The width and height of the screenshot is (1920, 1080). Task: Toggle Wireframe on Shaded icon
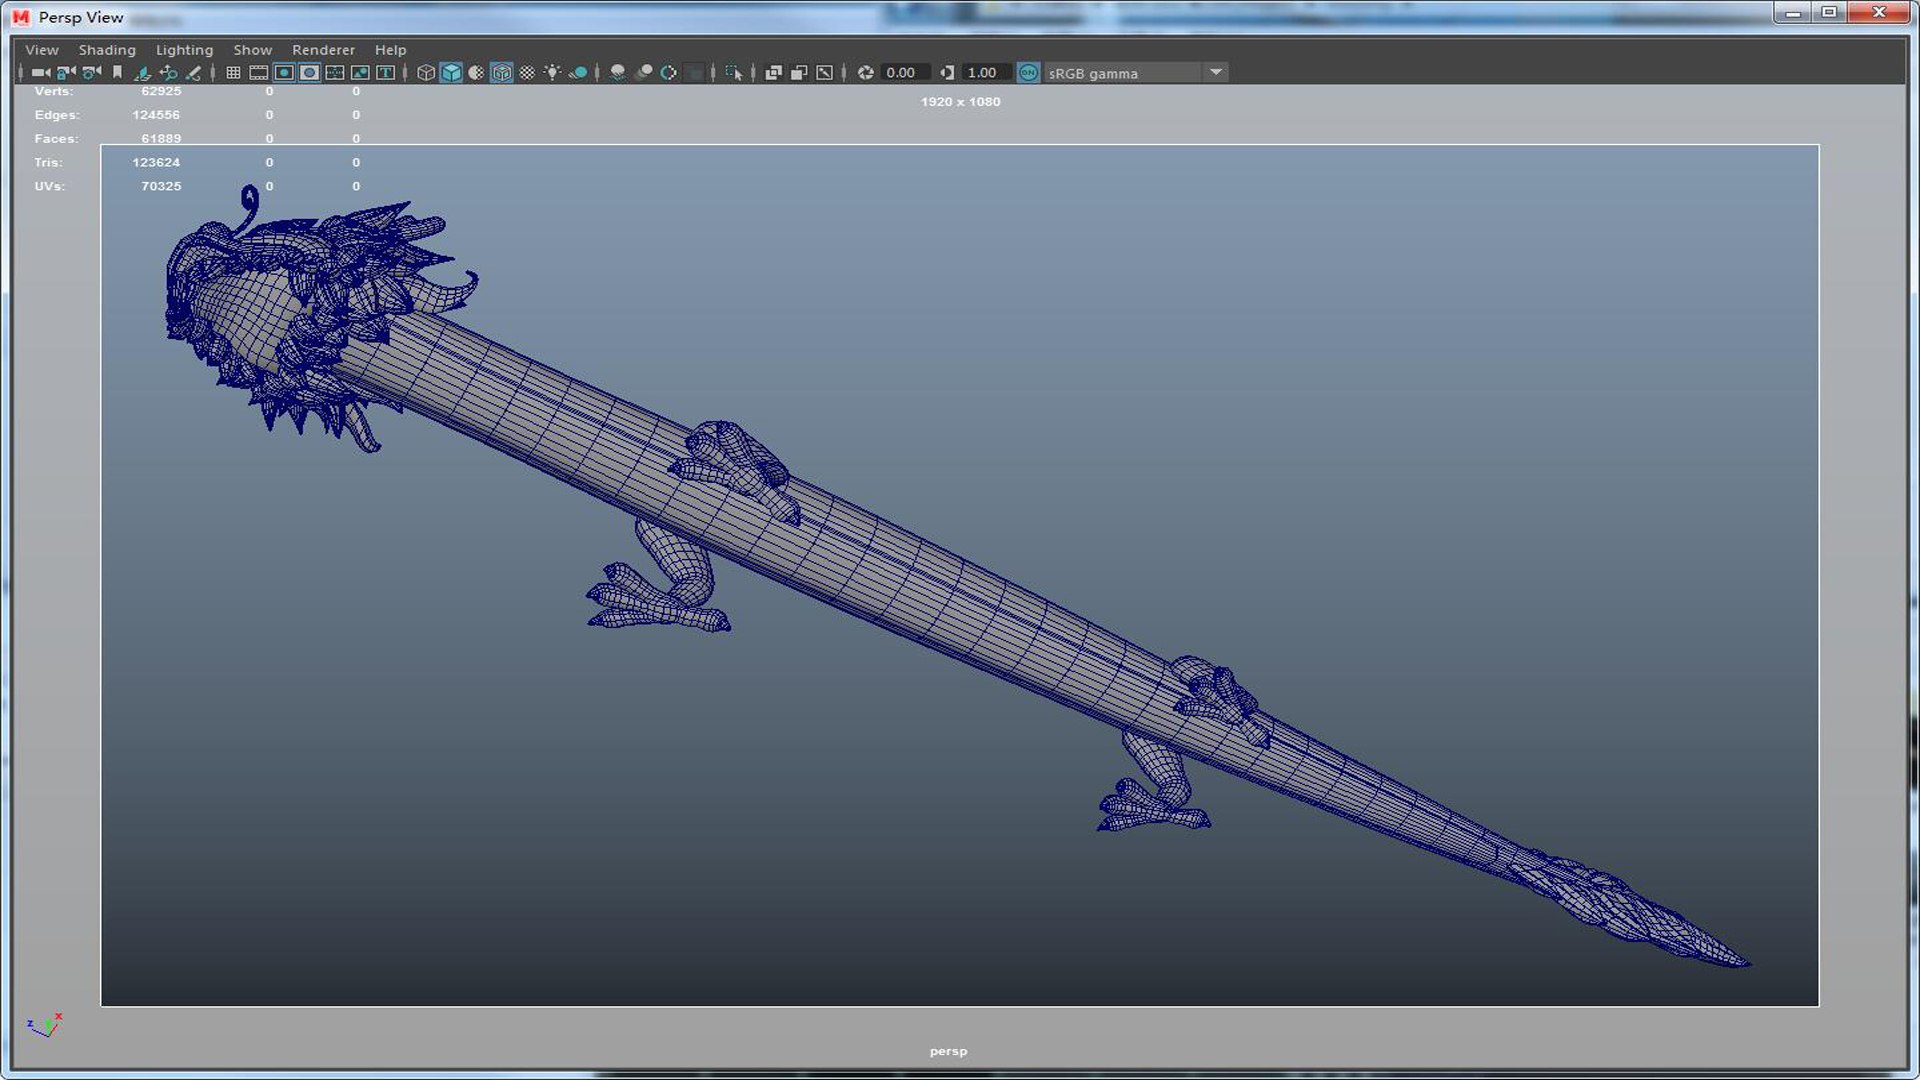(502, 73)
